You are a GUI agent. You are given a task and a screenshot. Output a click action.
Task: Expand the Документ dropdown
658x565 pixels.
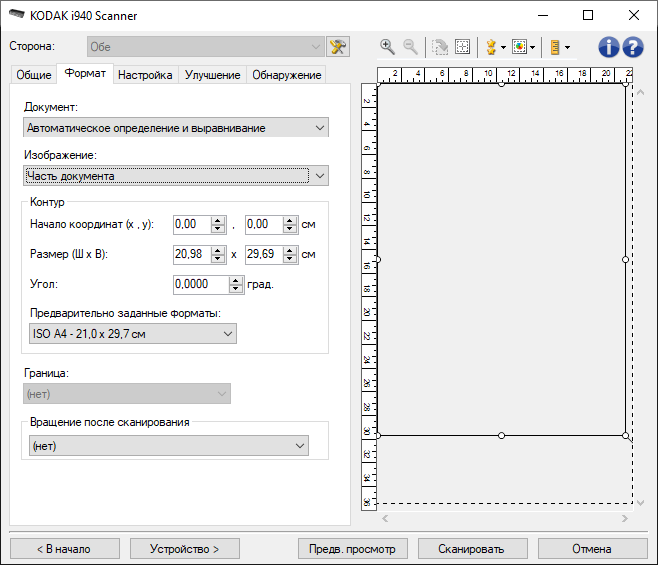click(x=175, y=128)
